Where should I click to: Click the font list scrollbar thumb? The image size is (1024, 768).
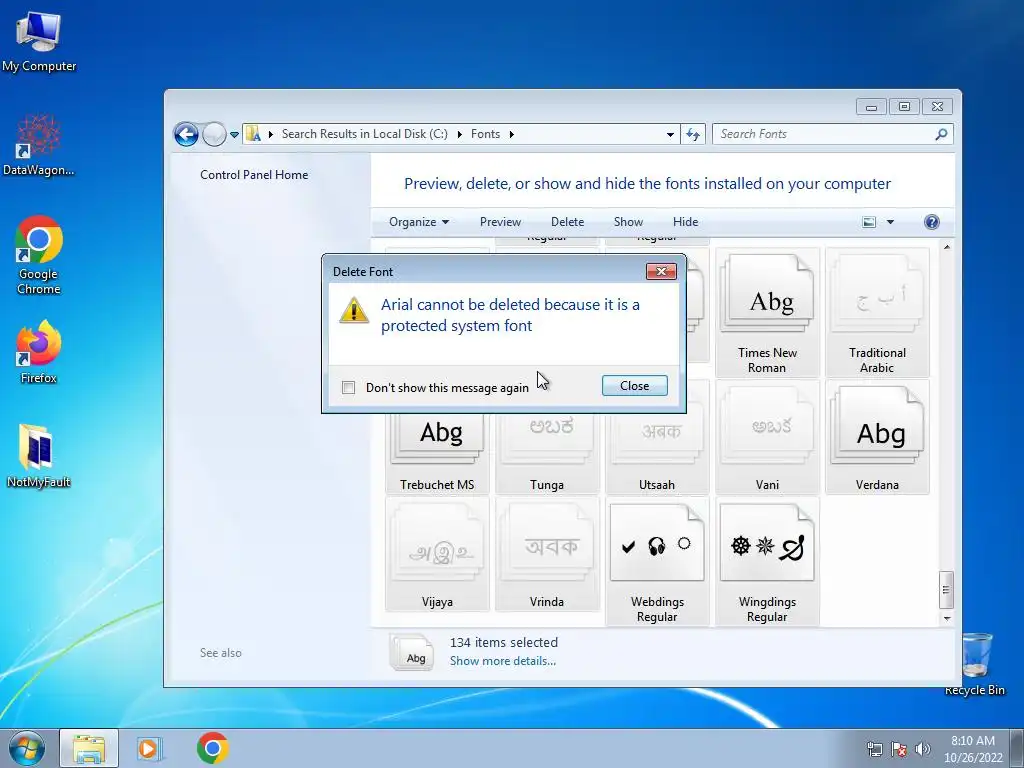coord(946,589)
